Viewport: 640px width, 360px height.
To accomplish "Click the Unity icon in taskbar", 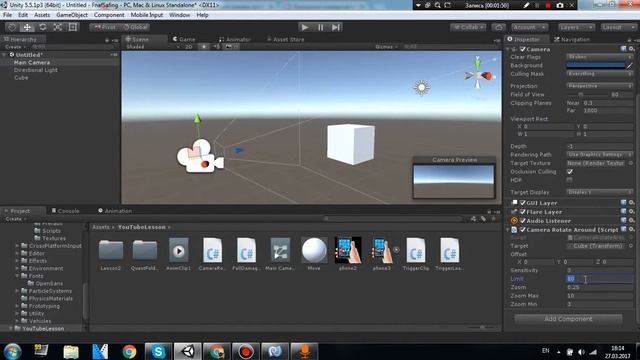I will click(x=188, y=351).
